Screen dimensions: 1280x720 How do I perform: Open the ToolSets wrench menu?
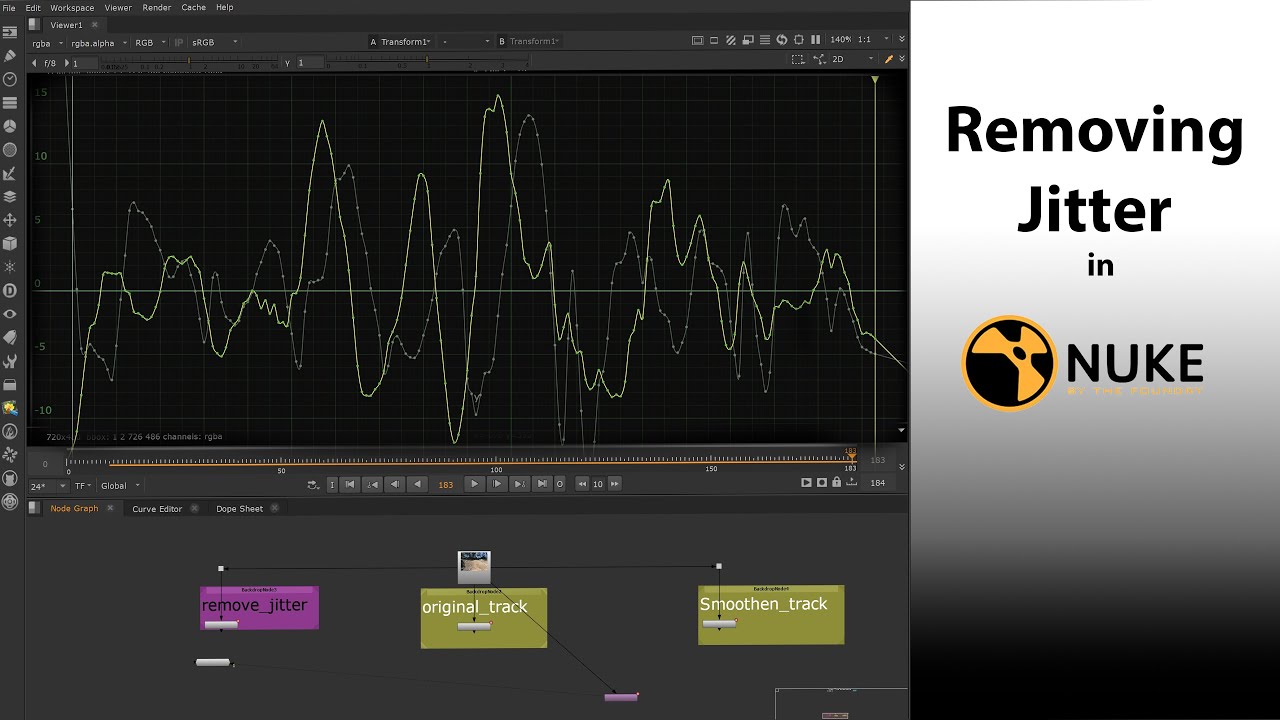tap(10, 361)
